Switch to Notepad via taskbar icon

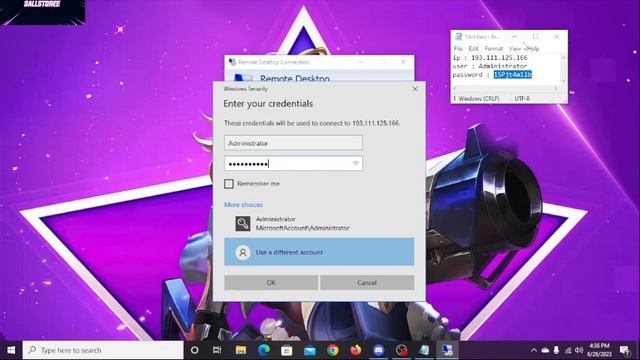pyautogui.click(x=424, y=350)
